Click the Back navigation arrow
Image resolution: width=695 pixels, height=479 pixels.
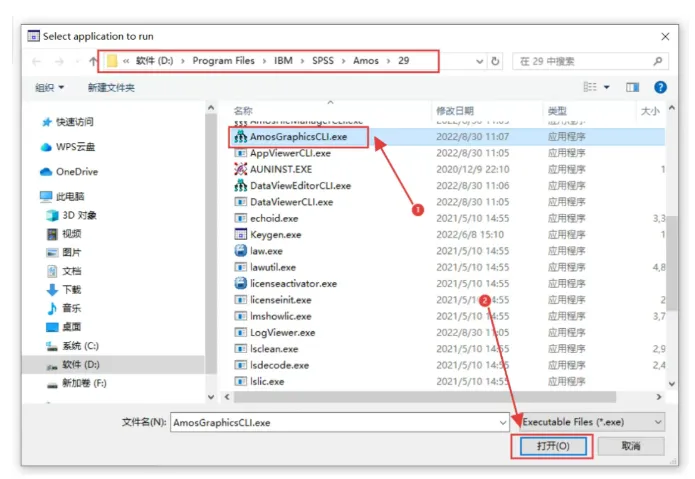[37, 61]
